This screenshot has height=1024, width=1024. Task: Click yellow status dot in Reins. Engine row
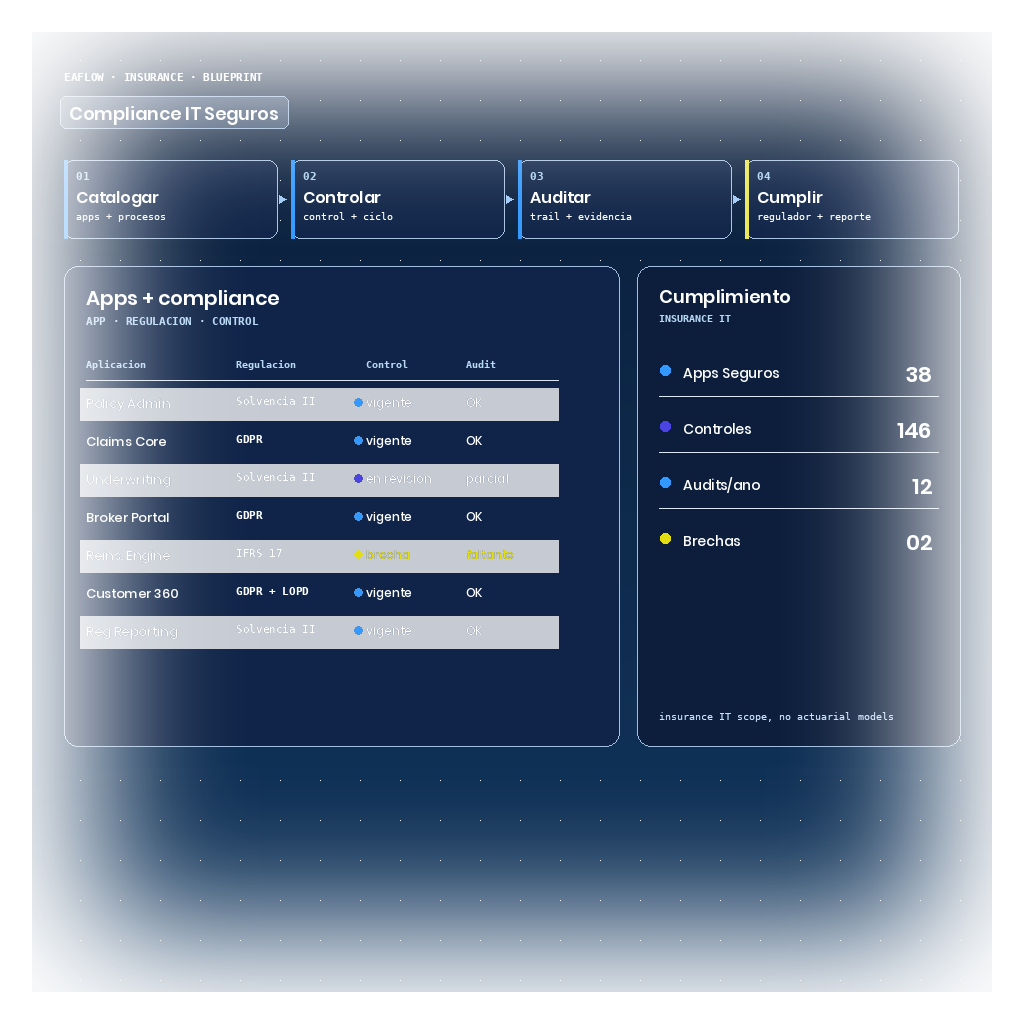[358, 554]
